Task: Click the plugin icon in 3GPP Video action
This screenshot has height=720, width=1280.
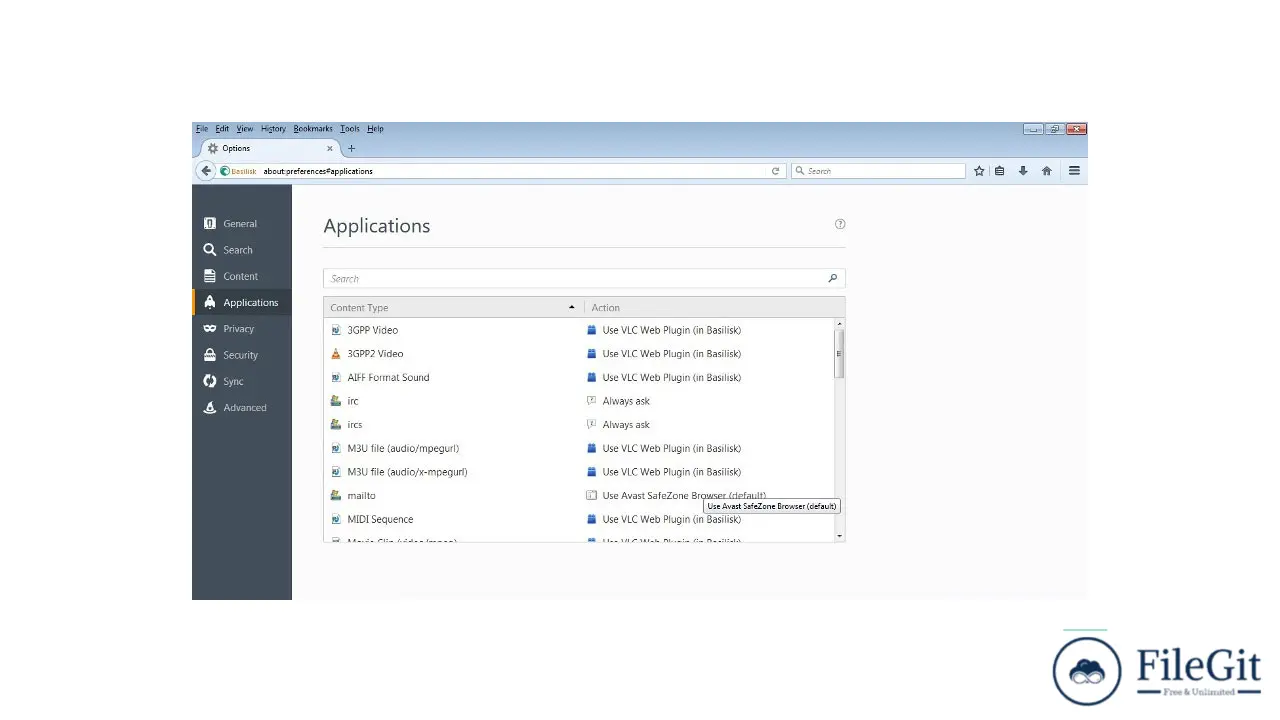Action: click(592, 330)
